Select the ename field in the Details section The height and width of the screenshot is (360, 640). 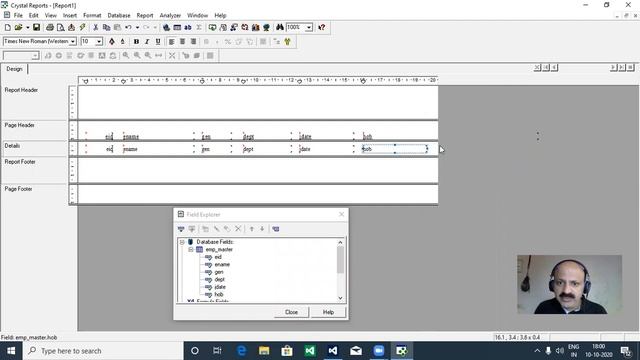(158, 149)
